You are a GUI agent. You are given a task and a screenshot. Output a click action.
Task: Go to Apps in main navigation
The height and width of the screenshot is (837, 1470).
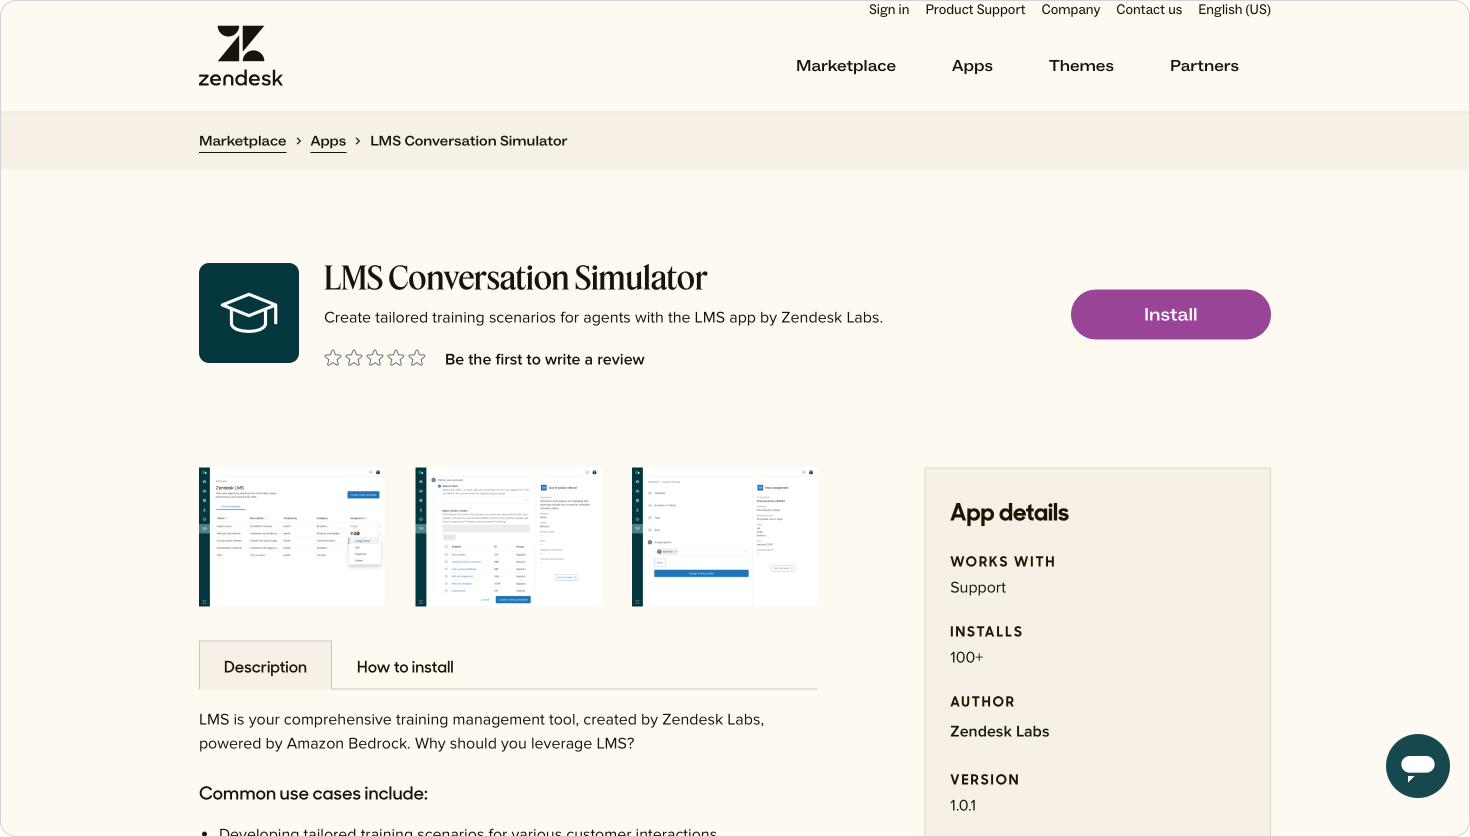[972, 66]
